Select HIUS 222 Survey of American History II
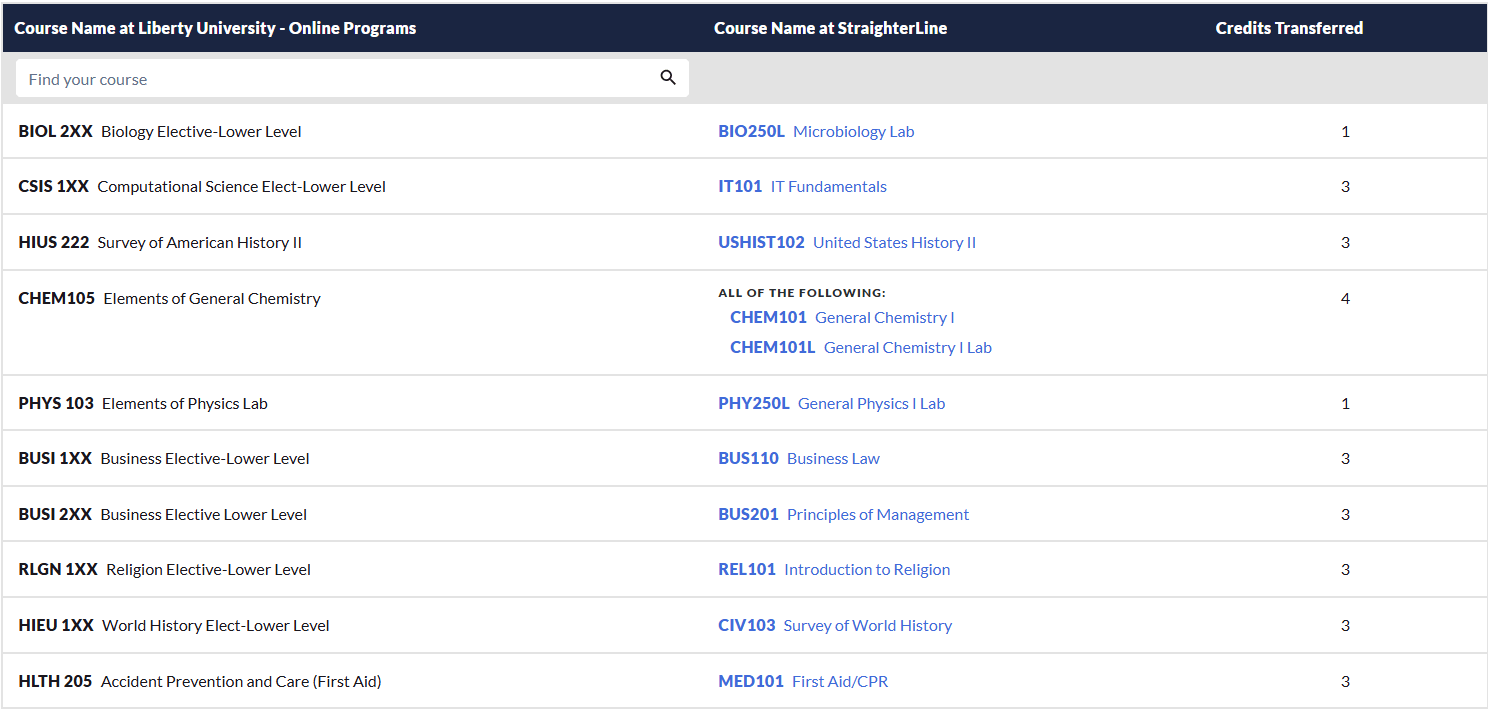Image resolution: width=1488 pixels, height=712 pixels. tap(160, 242)
